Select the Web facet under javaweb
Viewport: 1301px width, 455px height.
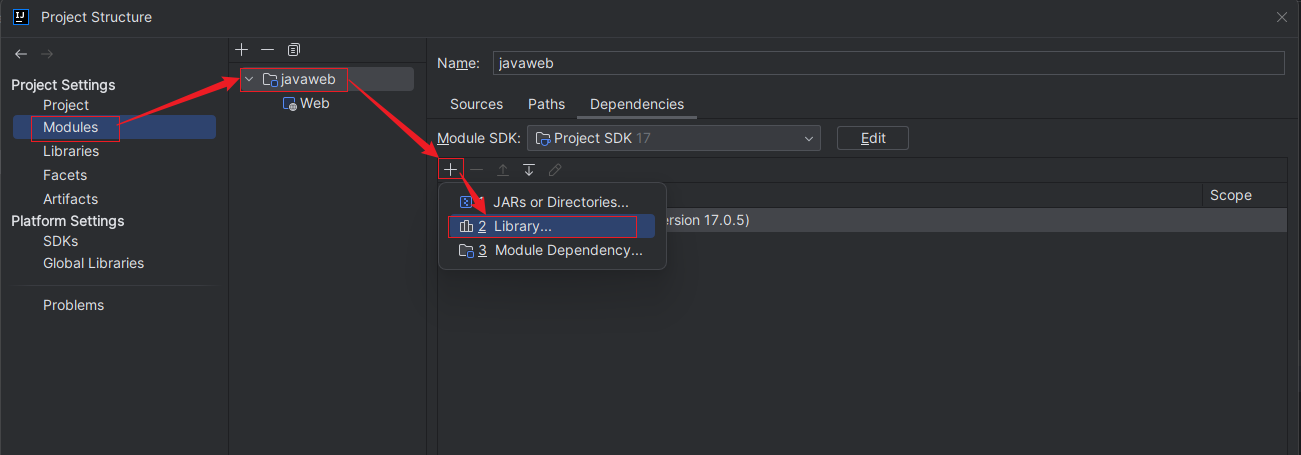tap(314, 103)
